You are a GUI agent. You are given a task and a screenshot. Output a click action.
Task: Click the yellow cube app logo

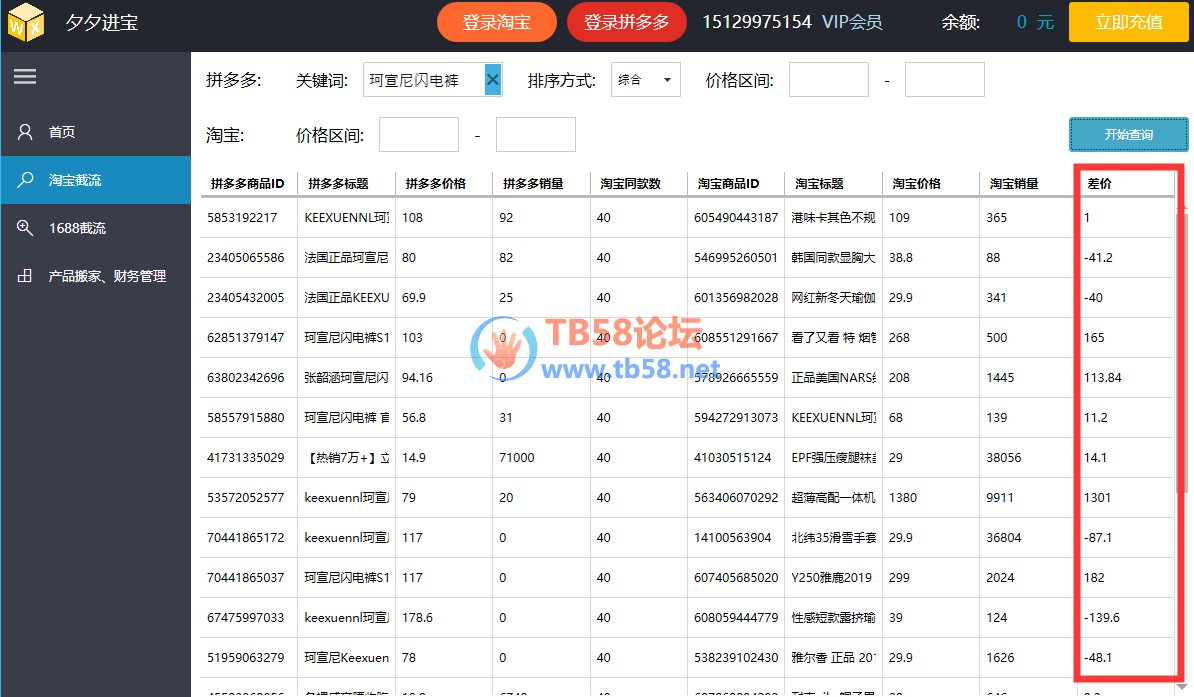point(26,22)
